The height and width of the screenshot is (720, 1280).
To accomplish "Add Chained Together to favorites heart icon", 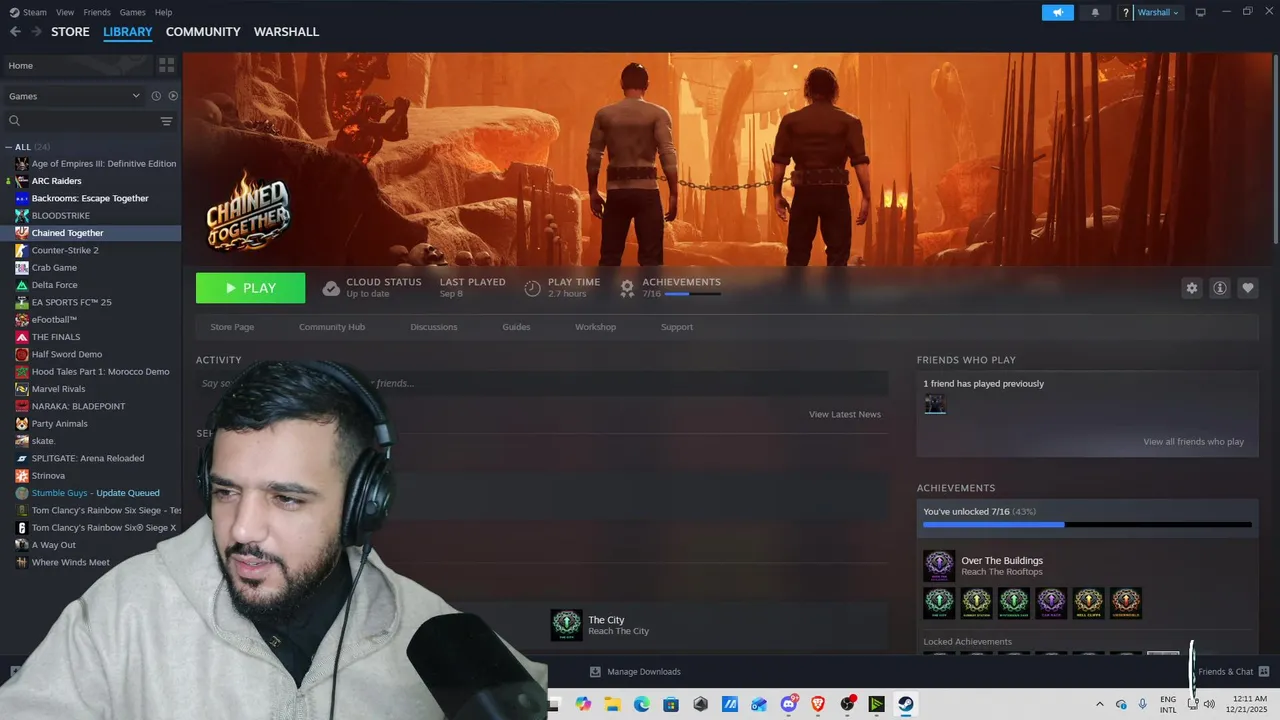I will pos(1248,288).
